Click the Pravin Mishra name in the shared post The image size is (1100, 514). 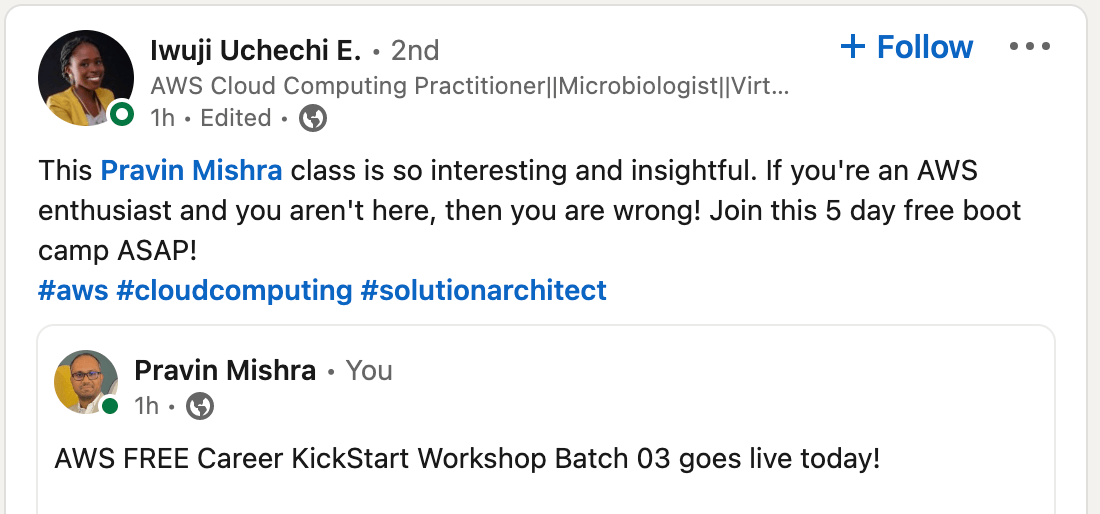pyautogui.click(x=224, y=371)
